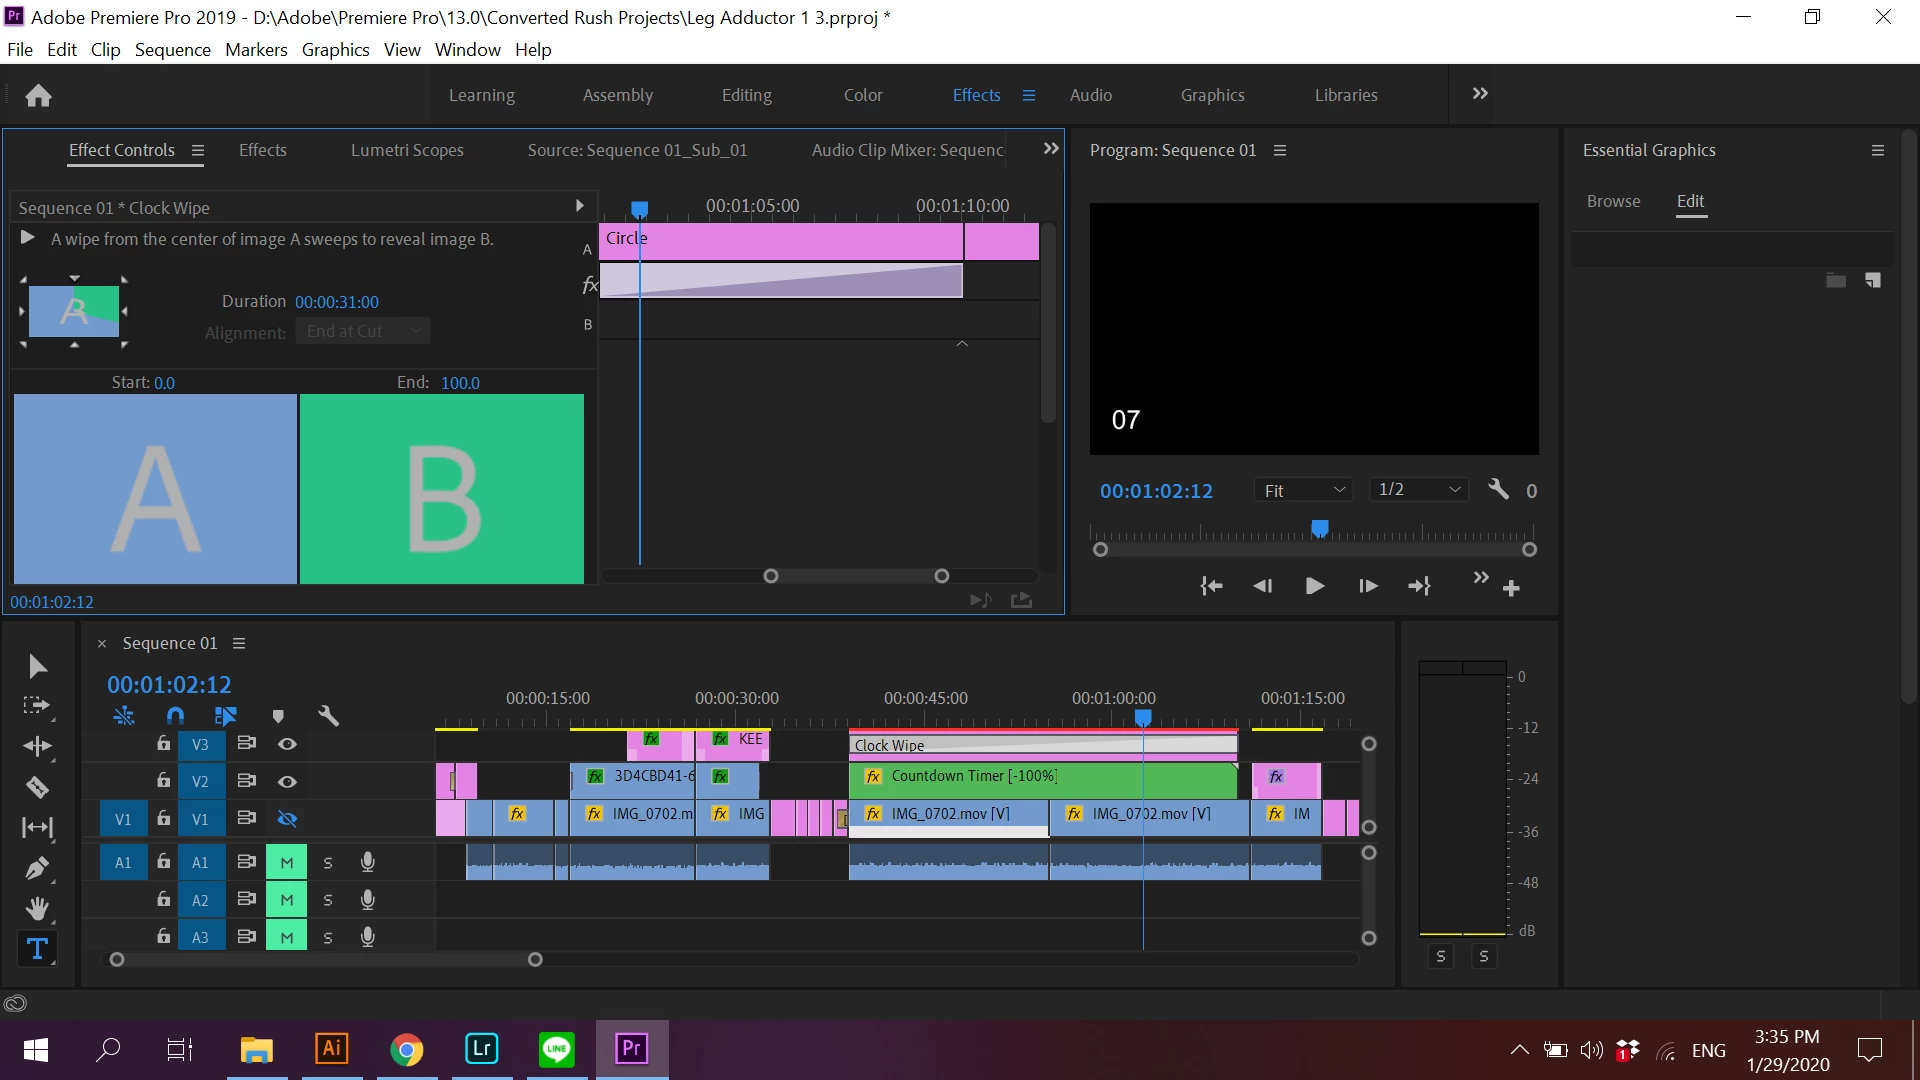Image resolution: width=1920 pixels, height=1080 pixels.
Task: Select the Ripple Edit tool
Action: point(37,746)
